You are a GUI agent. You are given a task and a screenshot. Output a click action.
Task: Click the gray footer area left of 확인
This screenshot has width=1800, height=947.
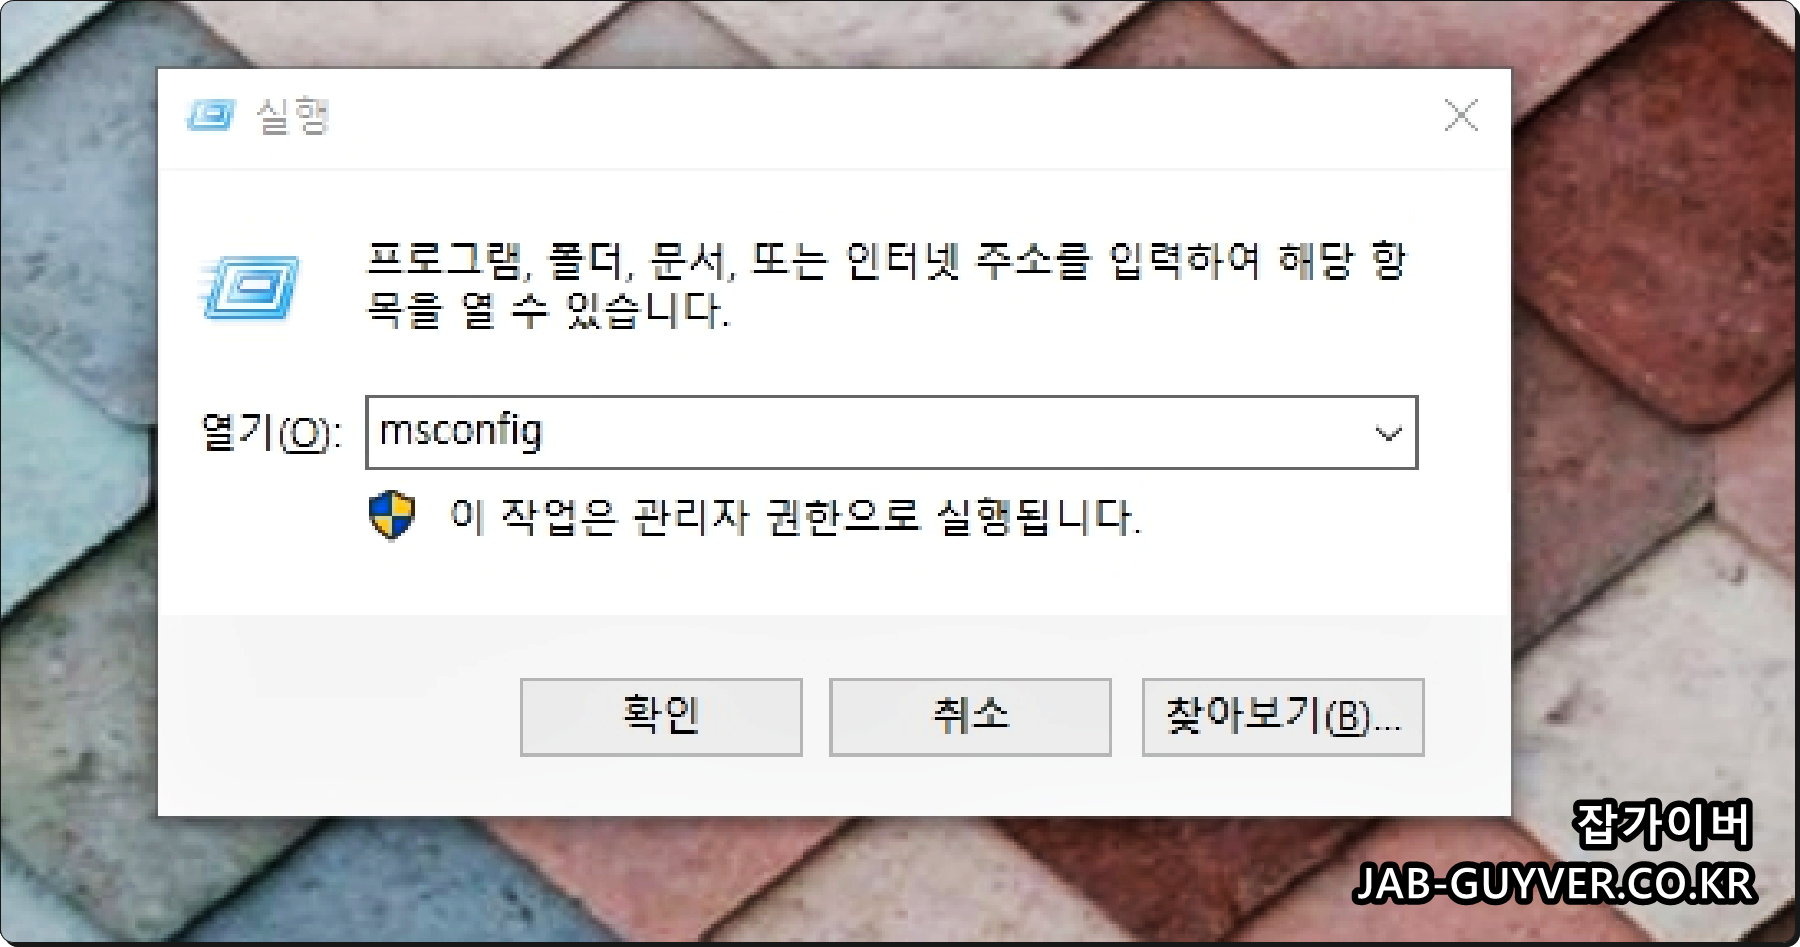coord(338,716)
